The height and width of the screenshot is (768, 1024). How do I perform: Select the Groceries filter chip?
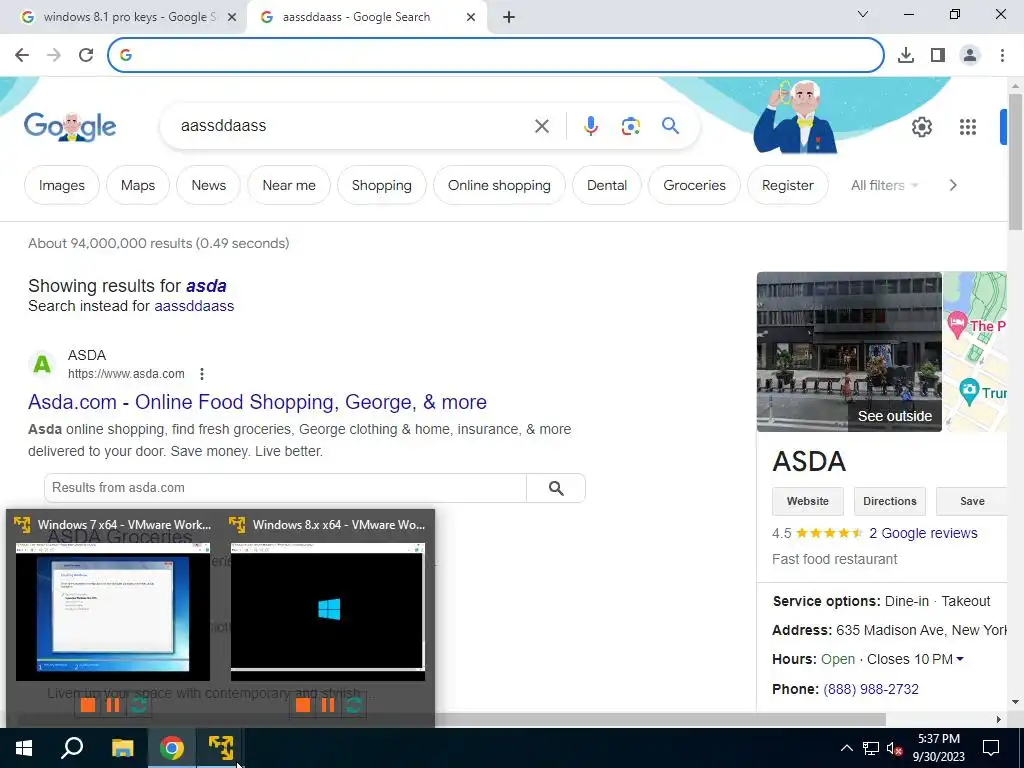[694, 185]
